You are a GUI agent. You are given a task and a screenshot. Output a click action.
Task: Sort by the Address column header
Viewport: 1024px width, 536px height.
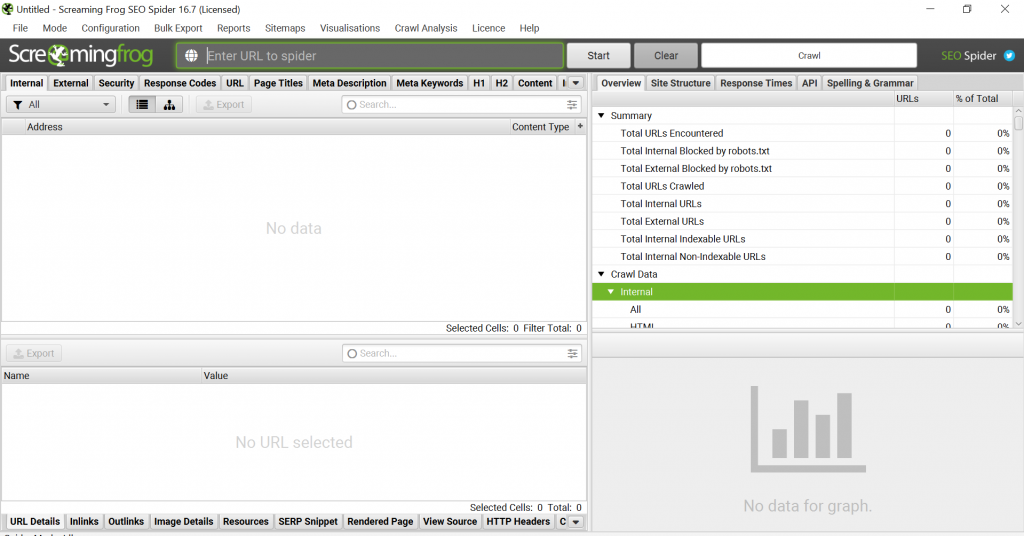point(267,127)
